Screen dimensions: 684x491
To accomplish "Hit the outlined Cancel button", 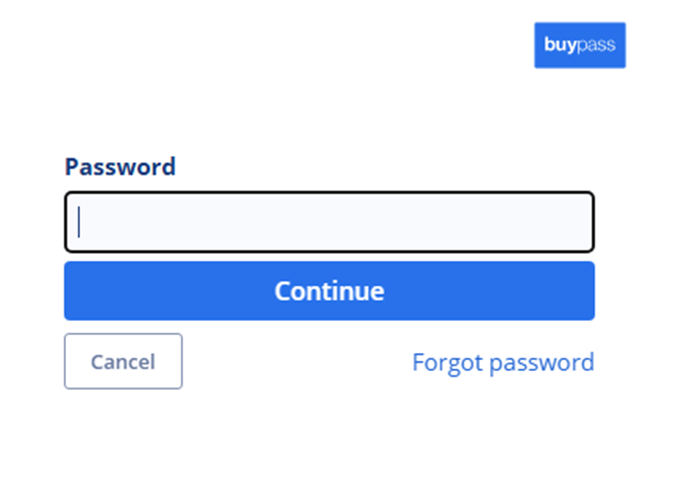I will coord(123,361).
